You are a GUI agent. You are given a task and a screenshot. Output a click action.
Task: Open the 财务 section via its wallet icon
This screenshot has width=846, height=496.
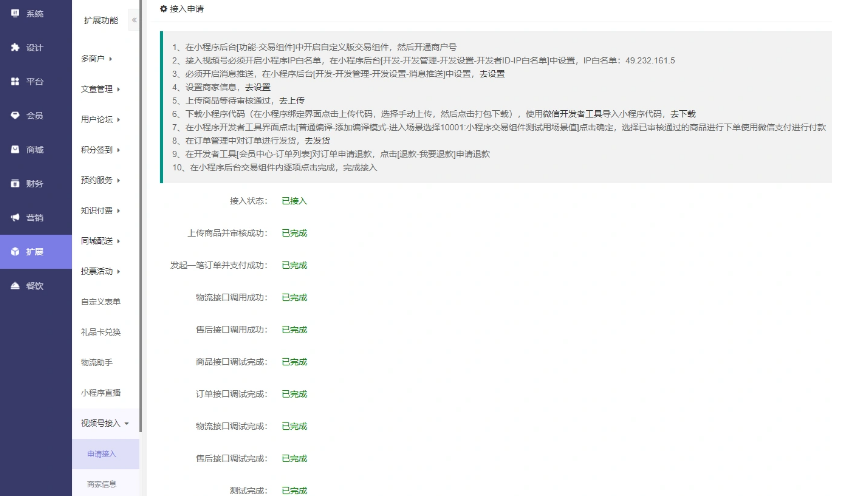tap(15, 184)
